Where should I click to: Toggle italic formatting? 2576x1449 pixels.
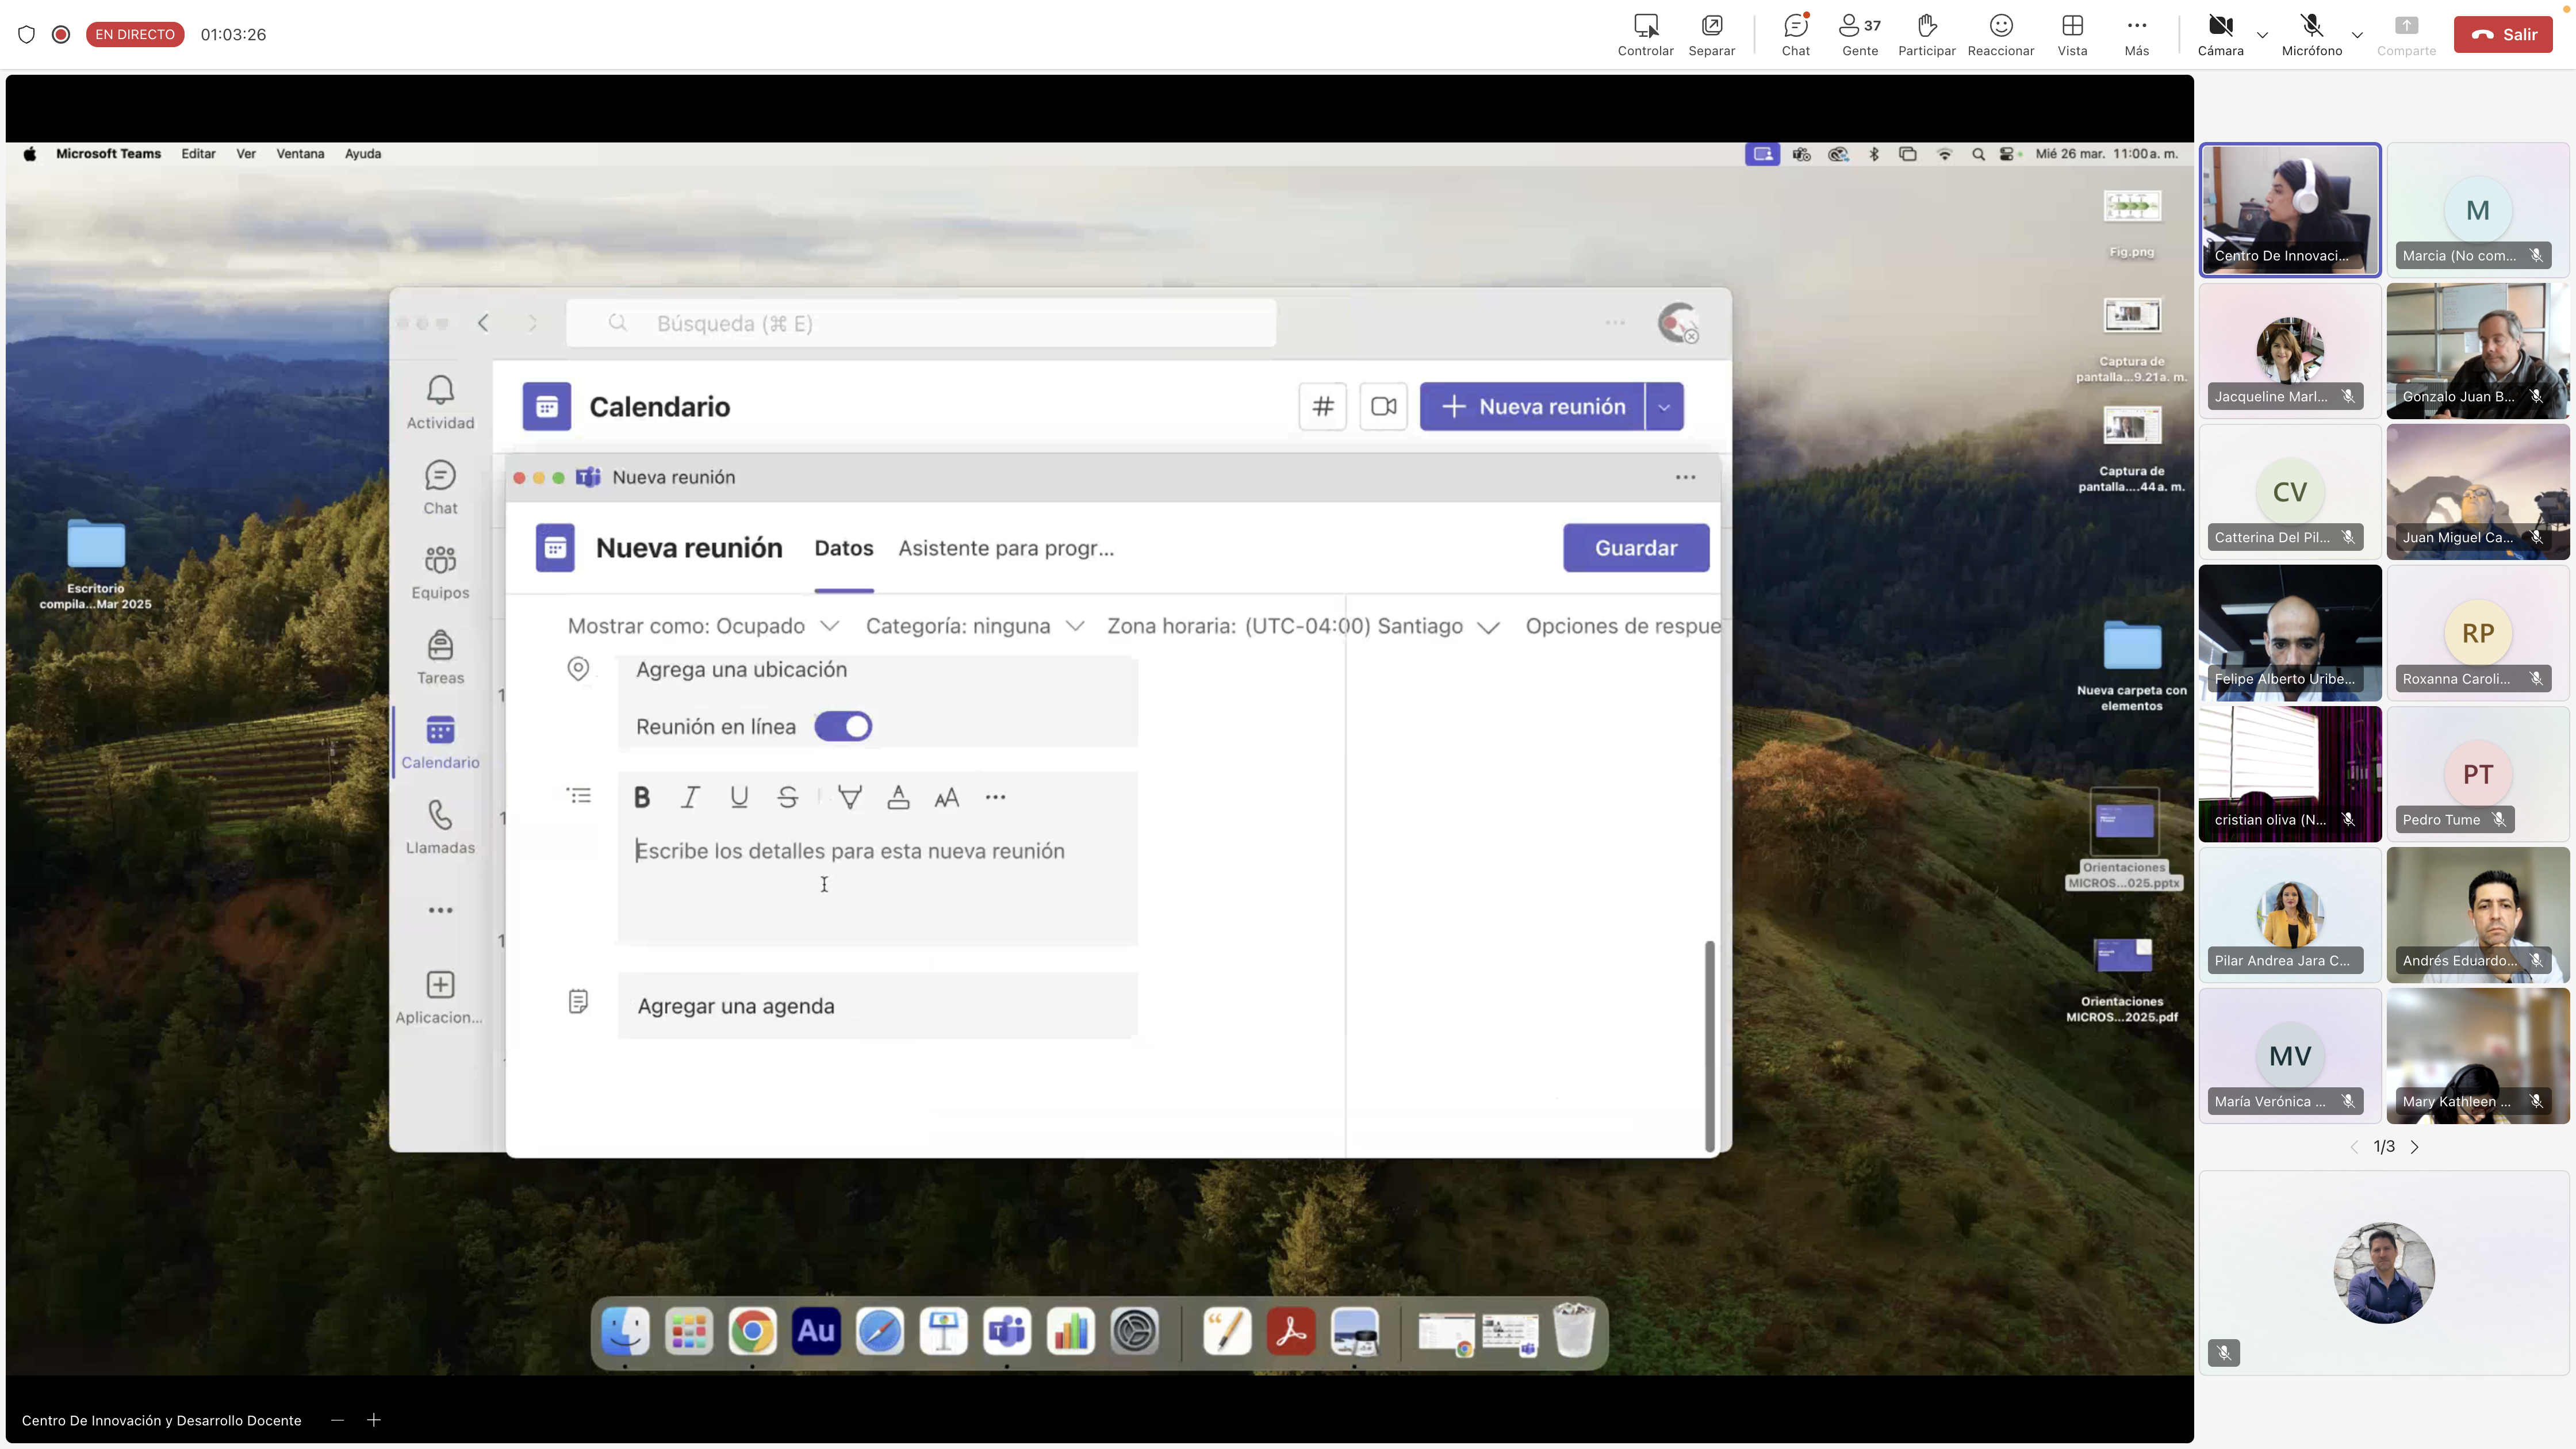[690, 797]
